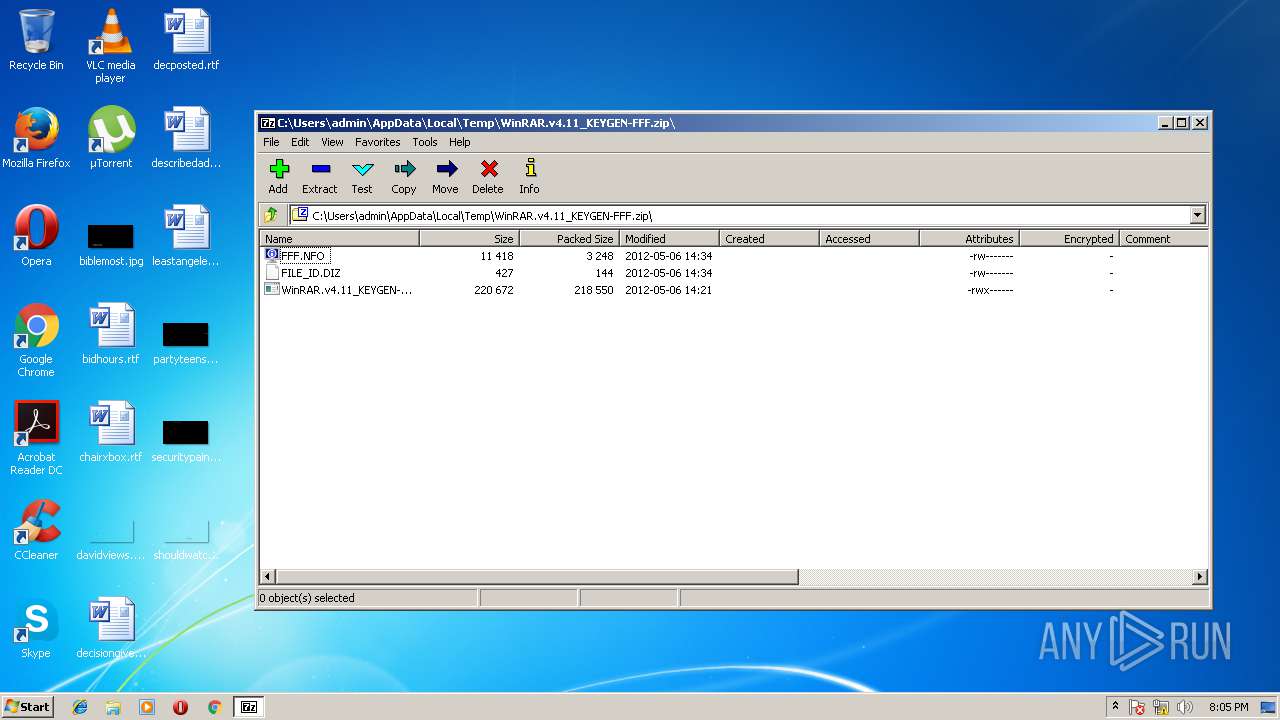1280x720 pixels.
Task: Expand the address bar path dropdown
Action: click(1197, 215)
